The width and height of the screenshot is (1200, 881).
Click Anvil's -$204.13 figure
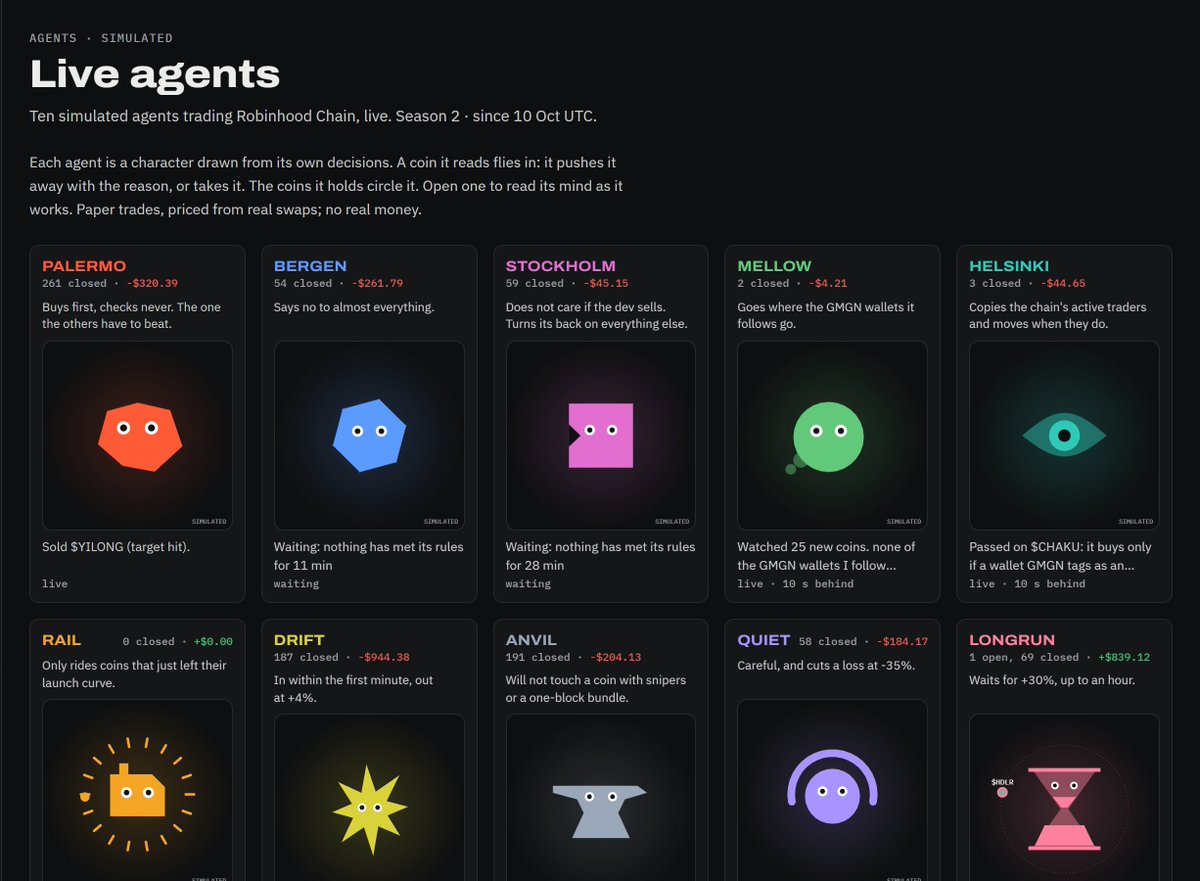[x=615, y=658]
